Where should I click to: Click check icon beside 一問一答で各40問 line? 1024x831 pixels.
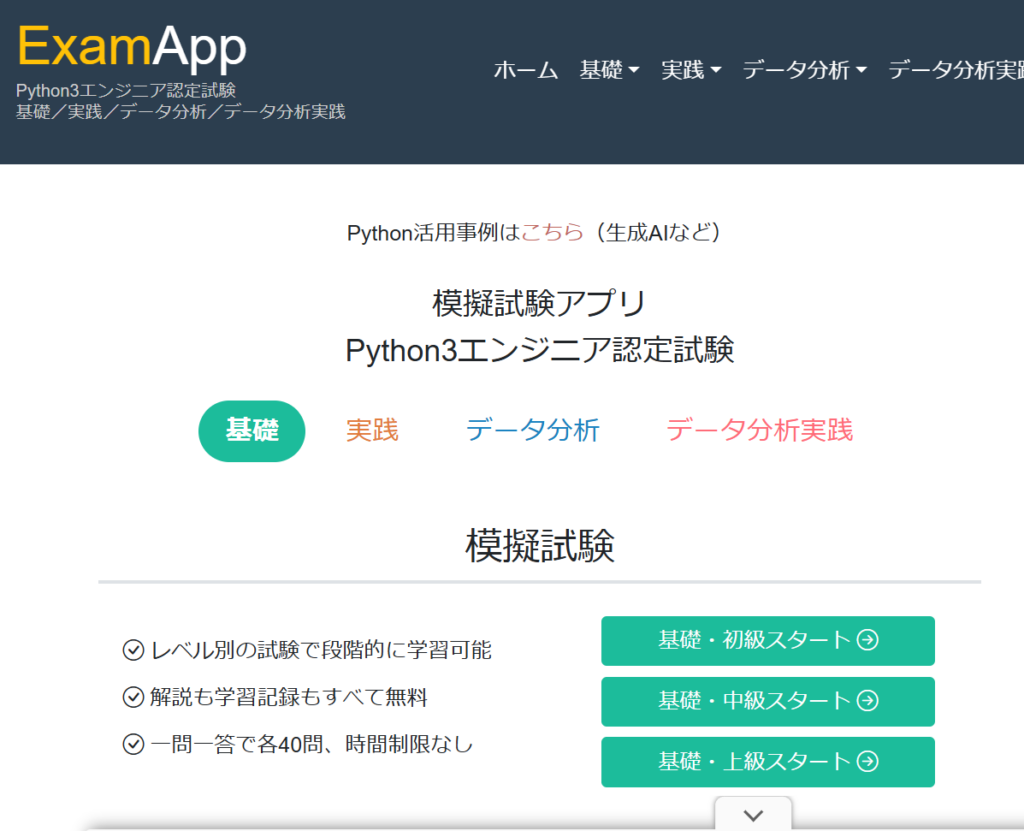[x=133, y=744]
